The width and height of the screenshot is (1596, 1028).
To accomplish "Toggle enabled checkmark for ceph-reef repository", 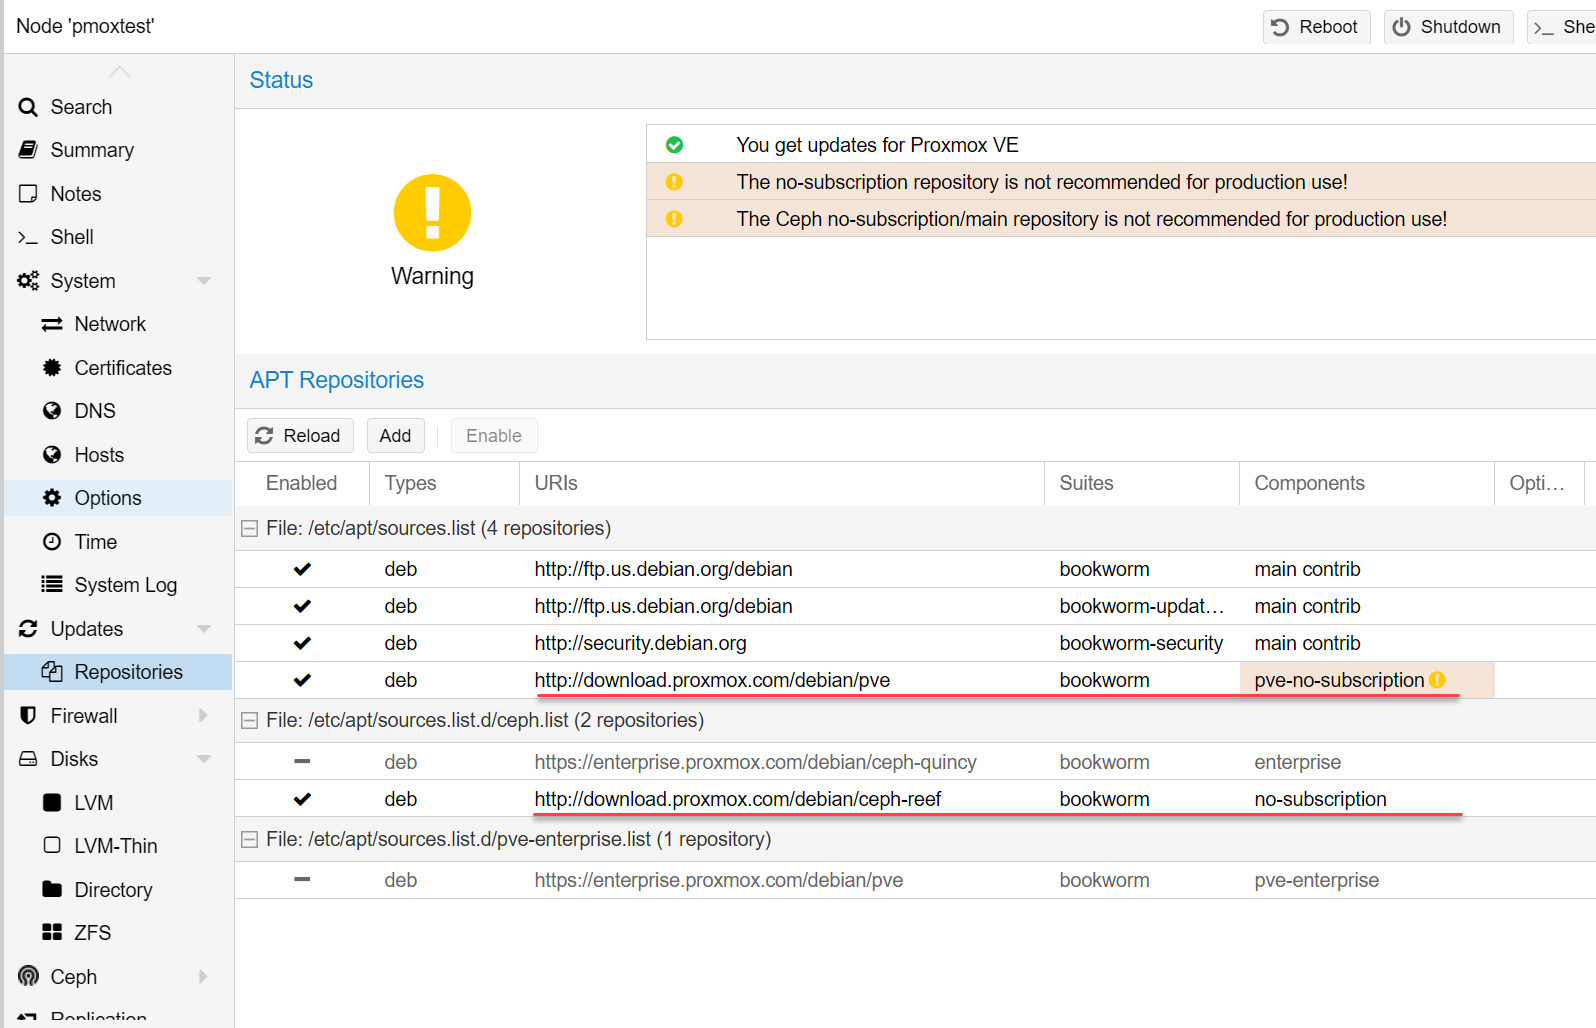I will click(x=302, y=799).
